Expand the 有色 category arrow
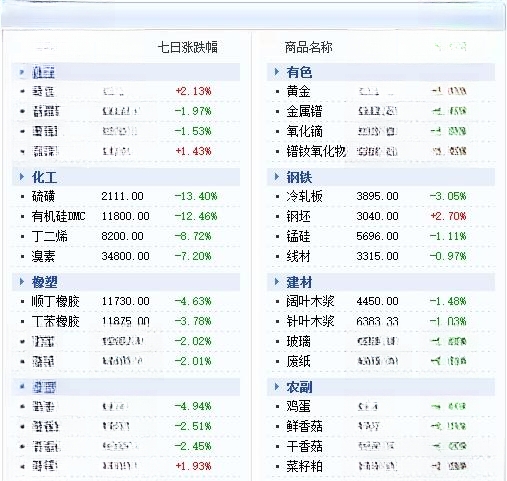 [x=276, y=72]
